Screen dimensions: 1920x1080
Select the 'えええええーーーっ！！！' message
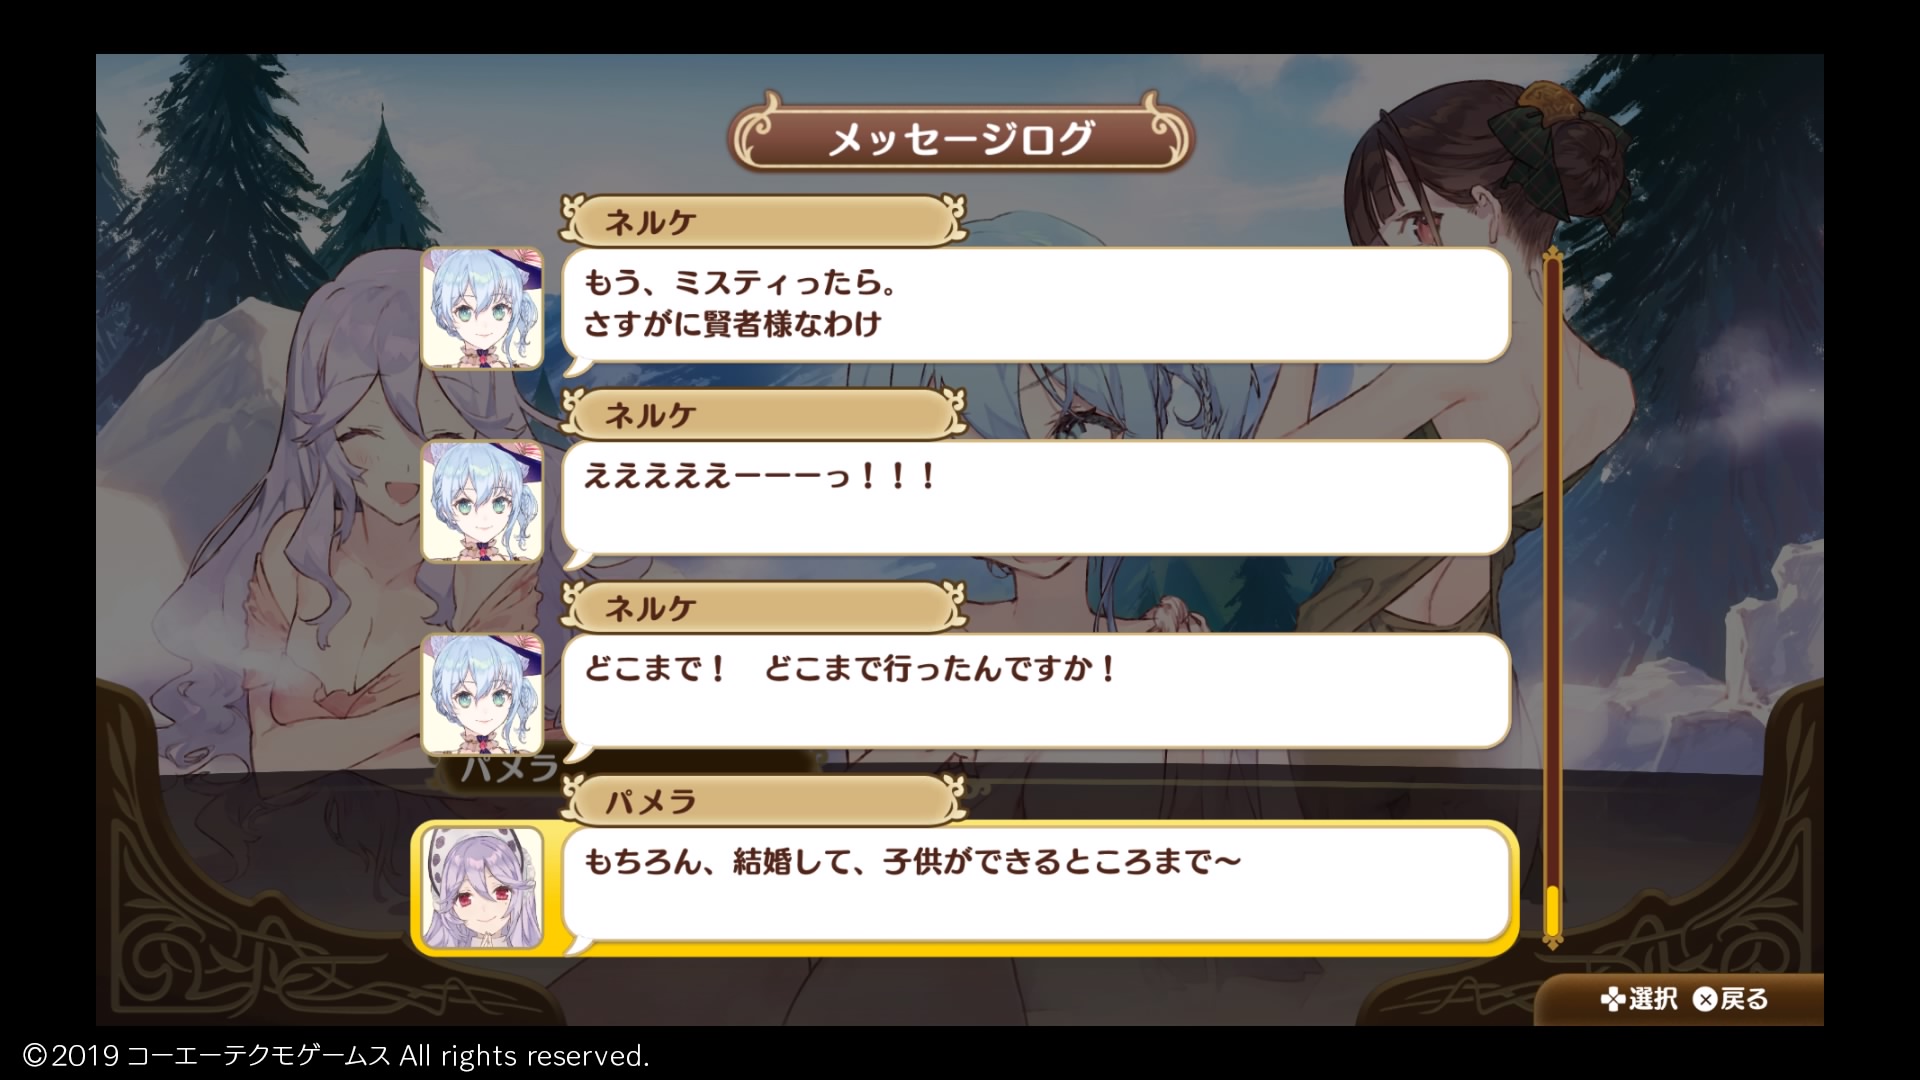pyautogui.click(x=1035, y=498)
